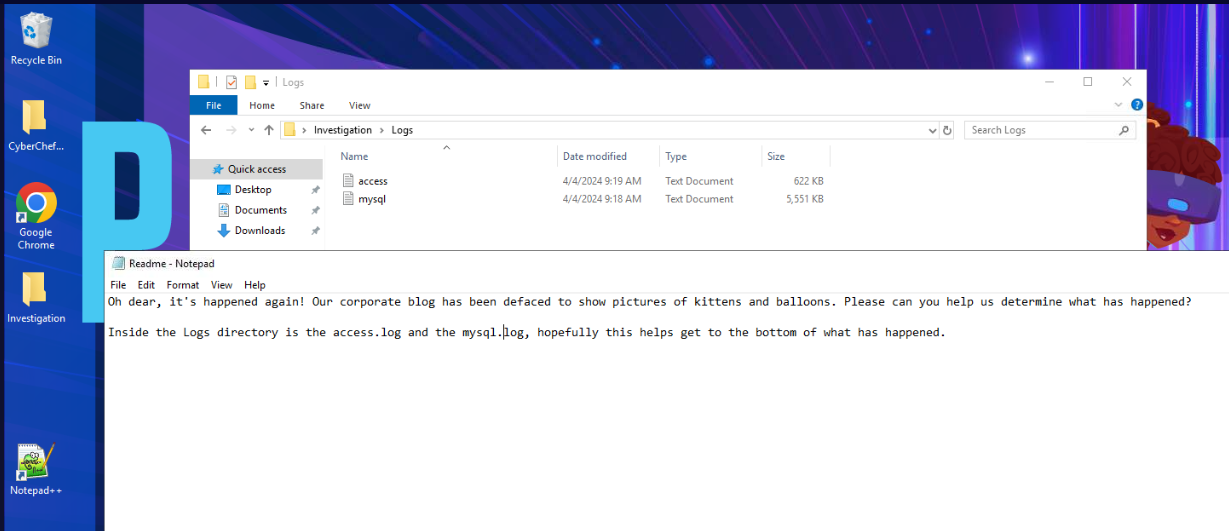This screenshot has width=1229, height=531.
Task: Click the Logs breadcrumb segment
Action: click(402, 130)
